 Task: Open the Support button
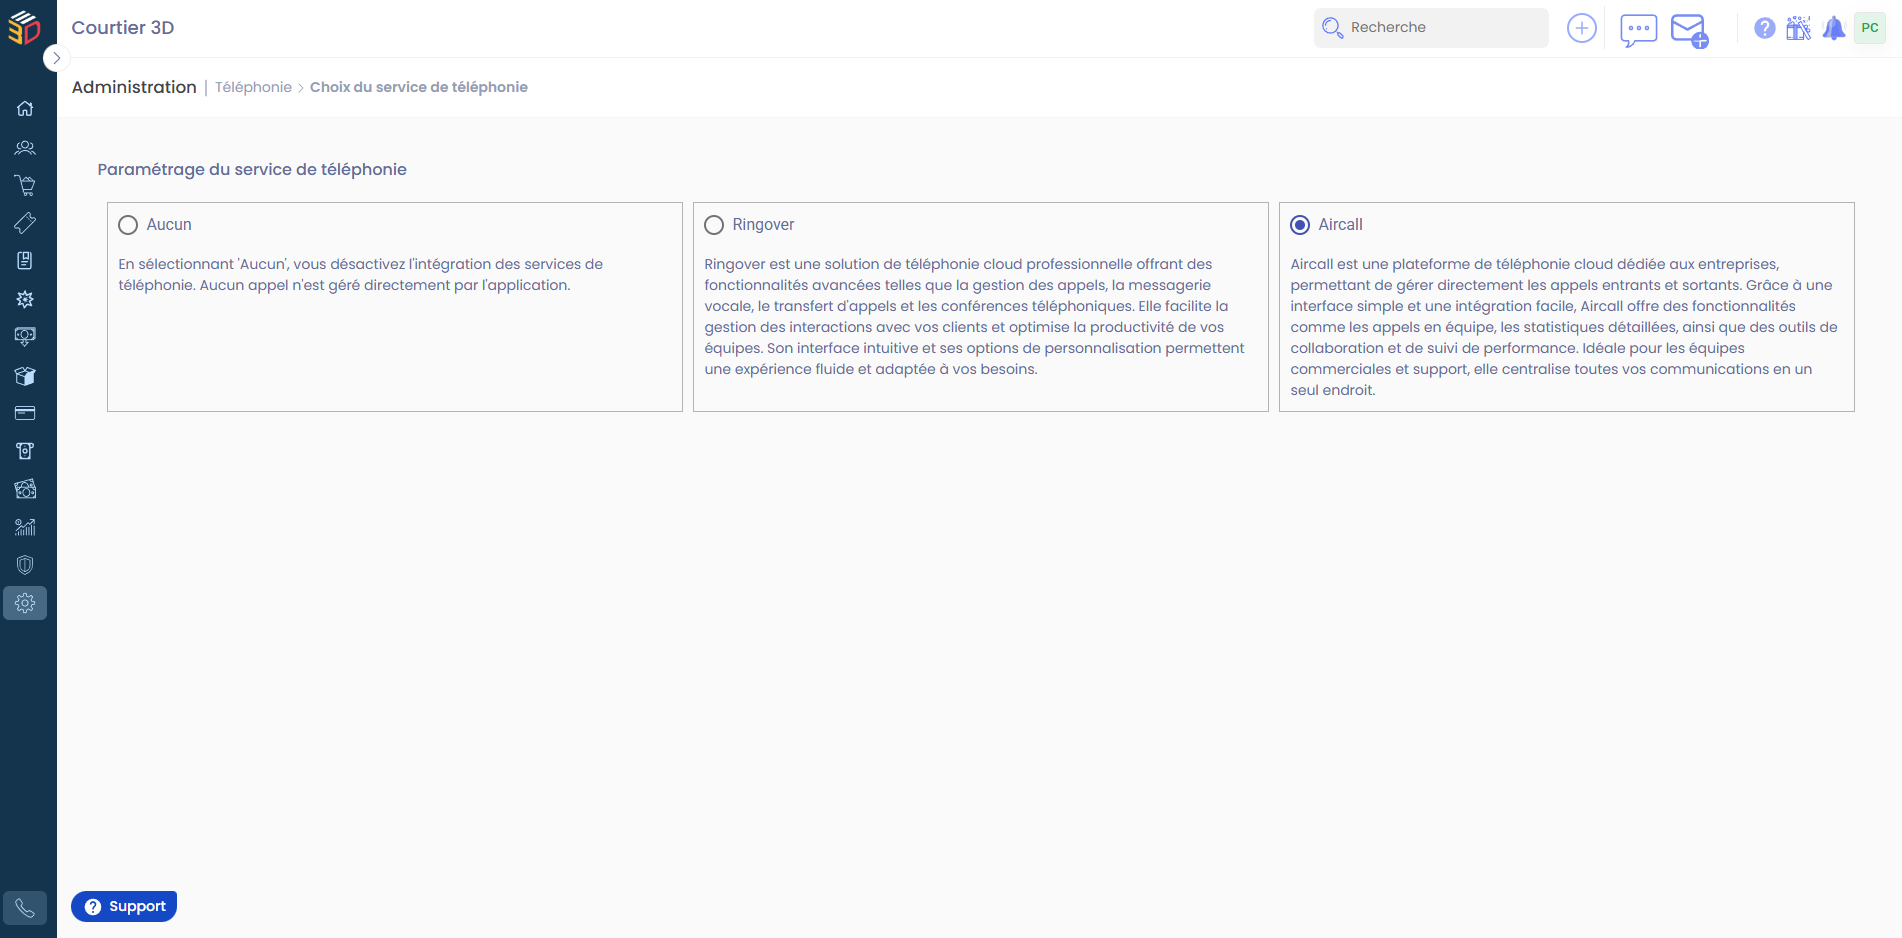(124, 906)
